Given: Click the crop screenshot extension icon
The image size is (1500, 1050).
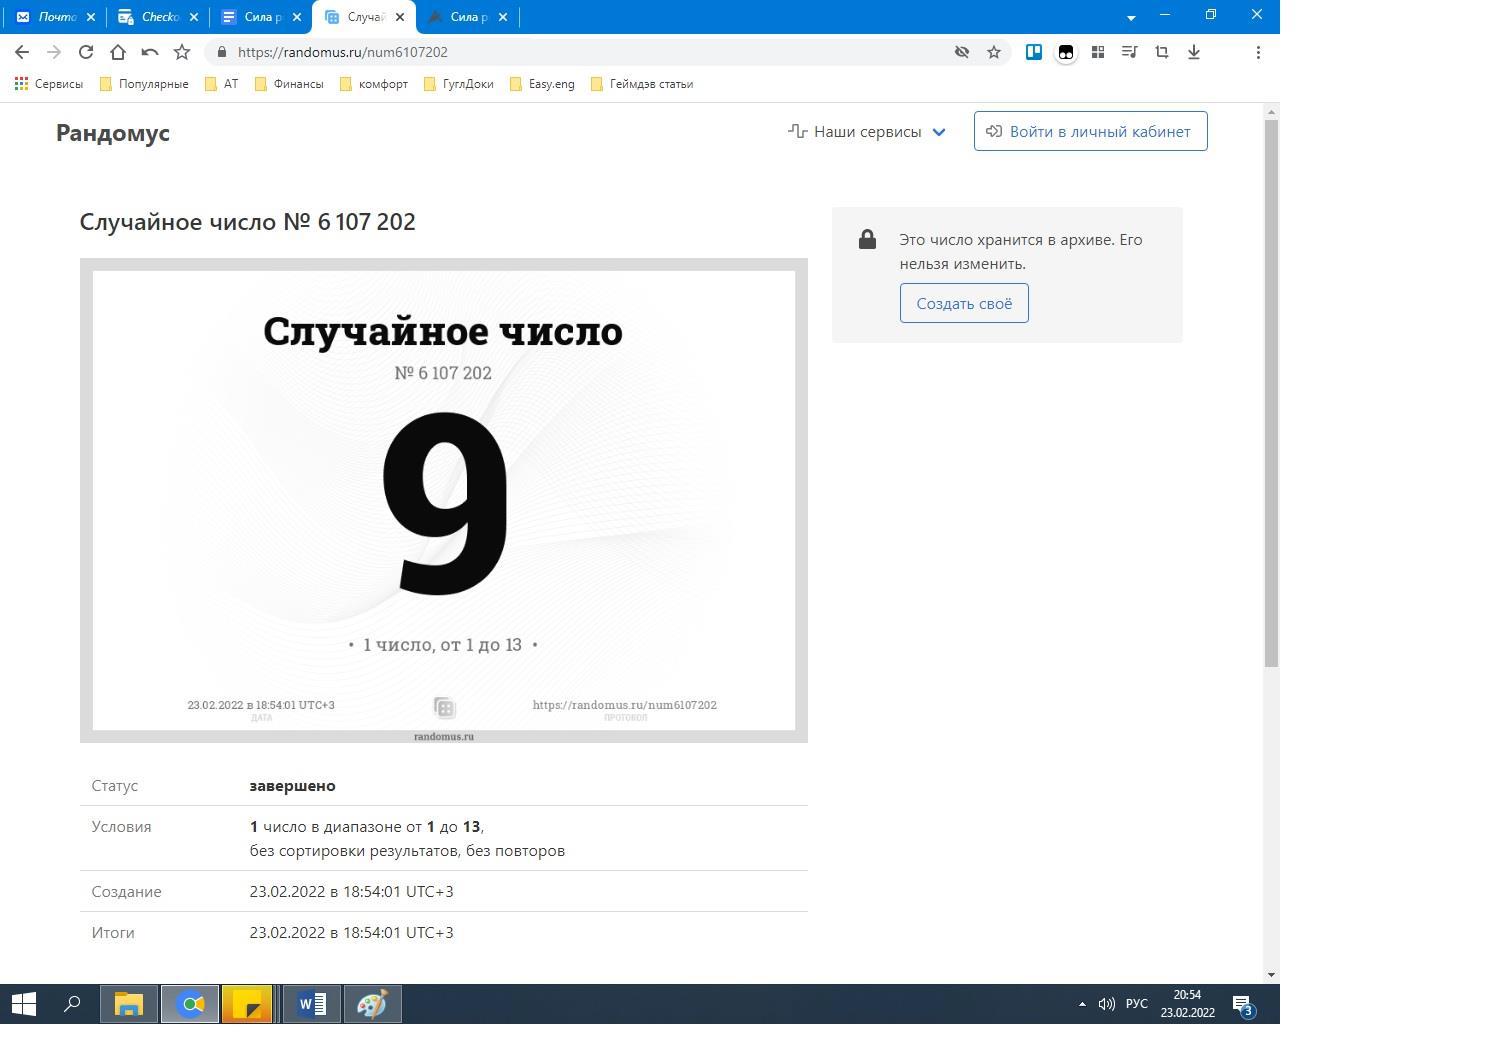Looking at the screenshot, I should [x=1161, y=52].
